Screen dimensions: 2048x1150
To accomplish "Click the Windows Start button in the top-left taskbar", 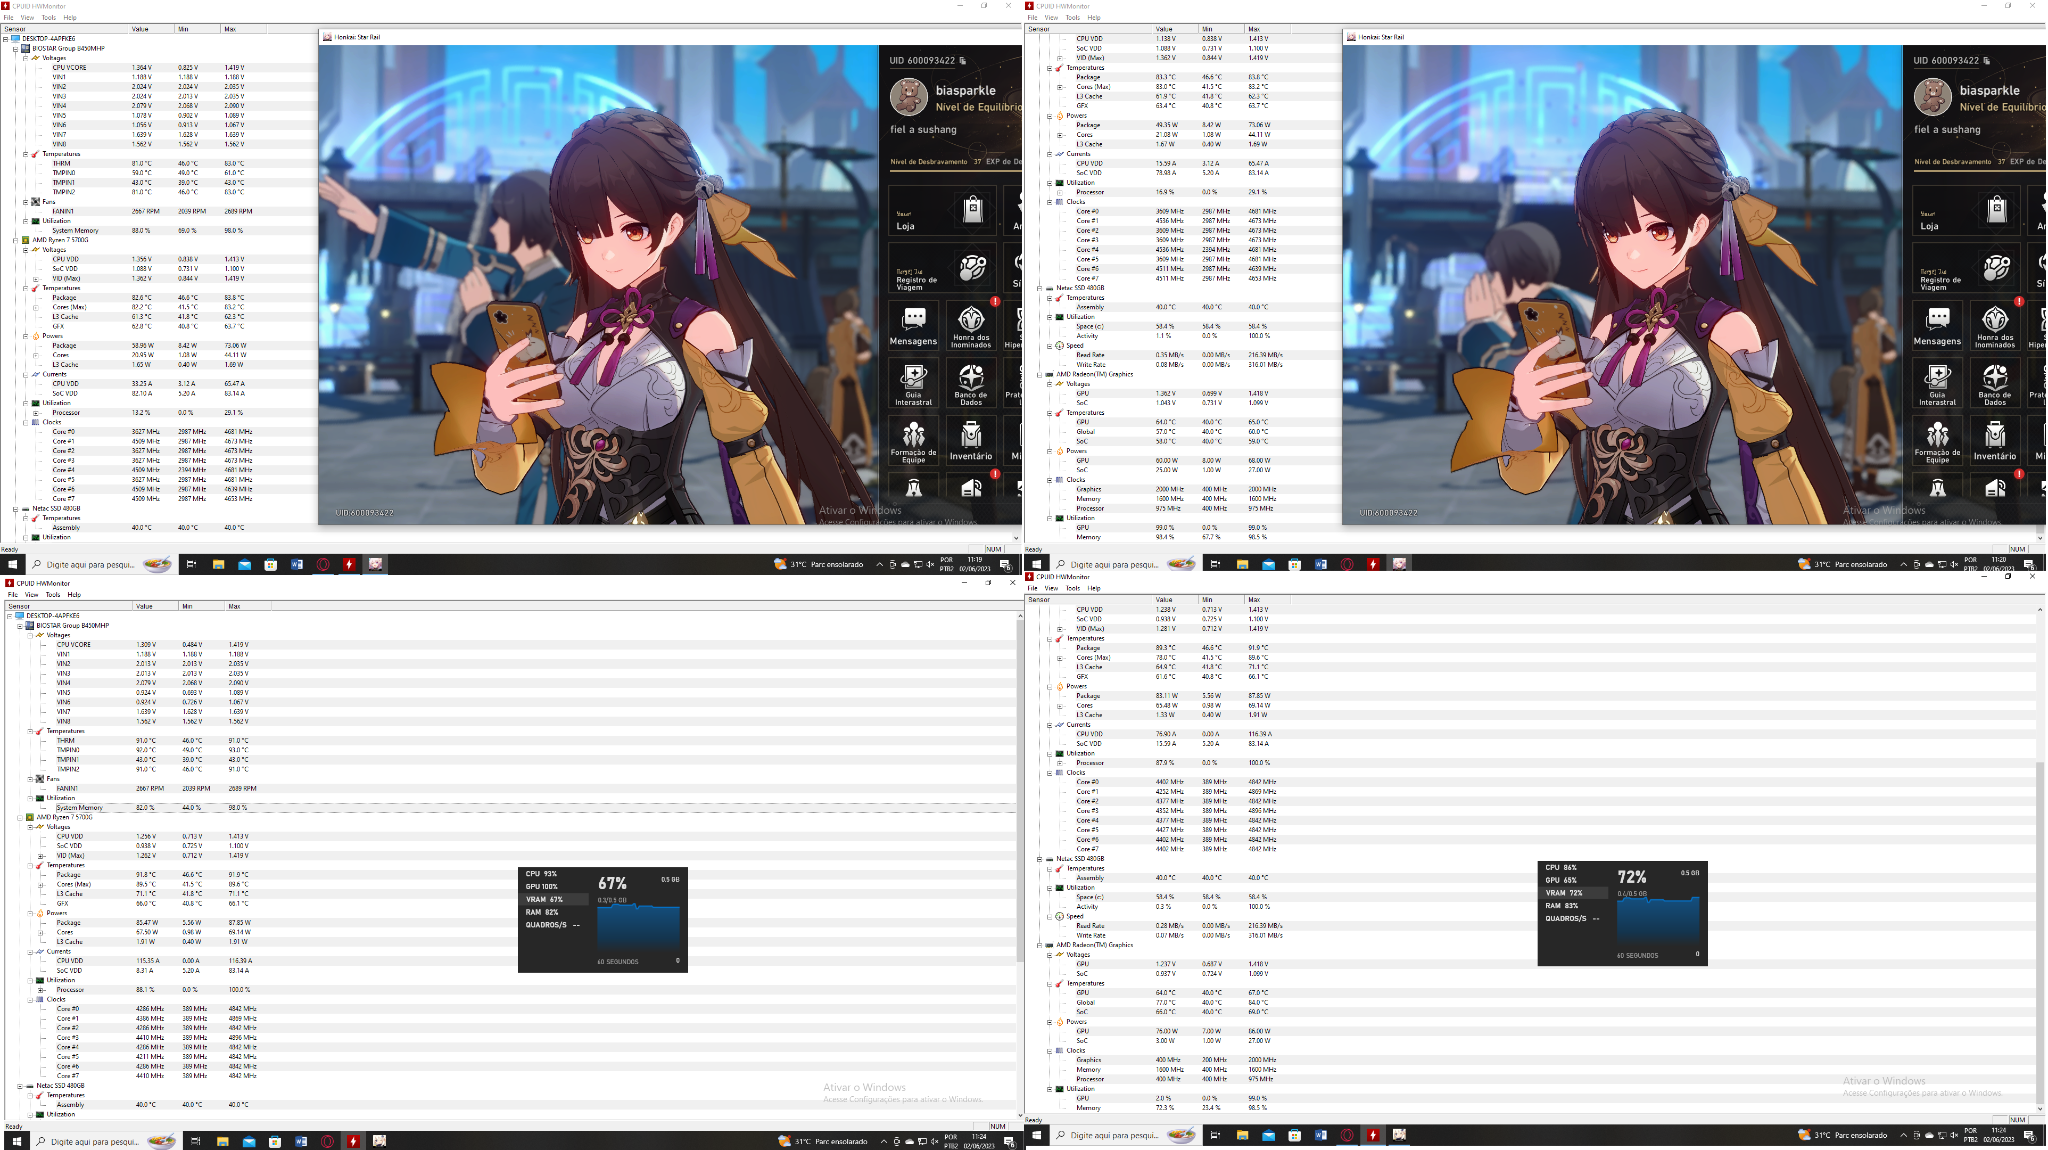I will 13,564.
